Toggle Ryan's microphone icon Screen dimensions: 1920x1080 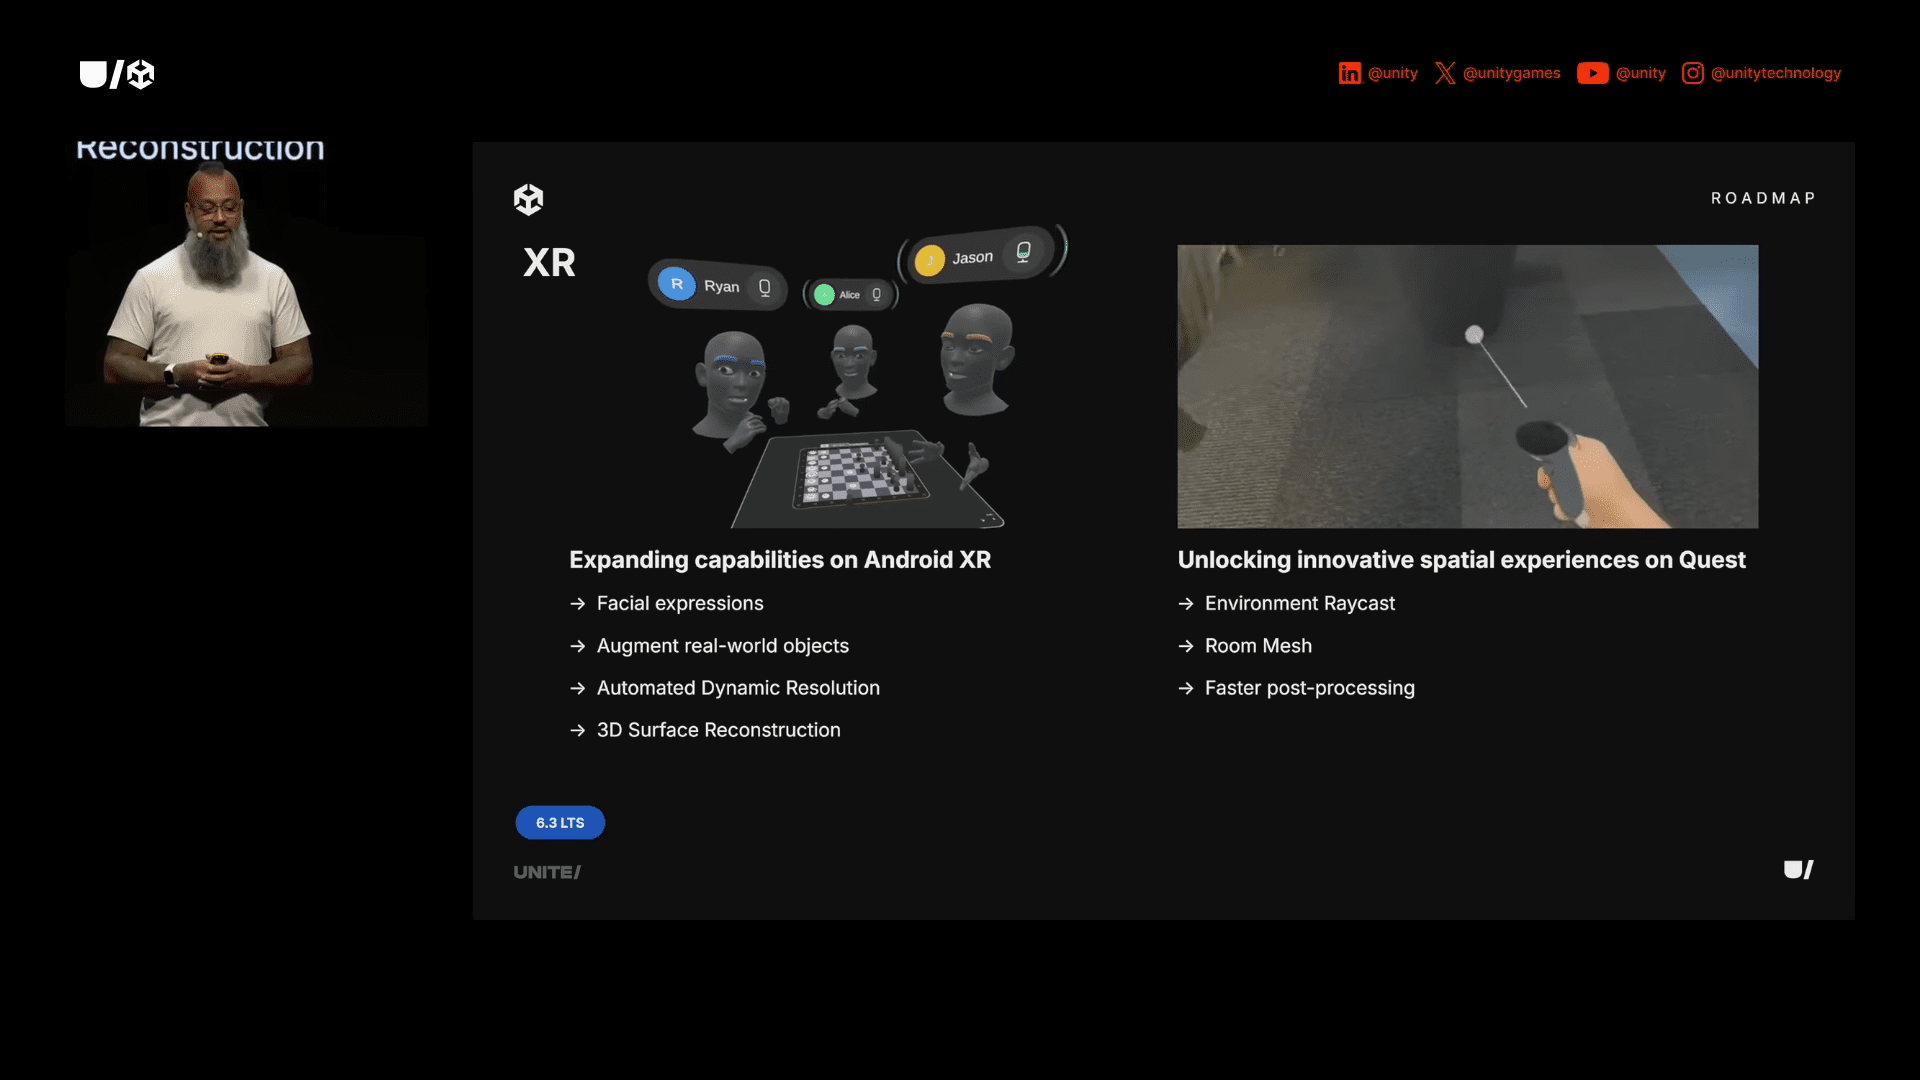(x=765, y=287)
